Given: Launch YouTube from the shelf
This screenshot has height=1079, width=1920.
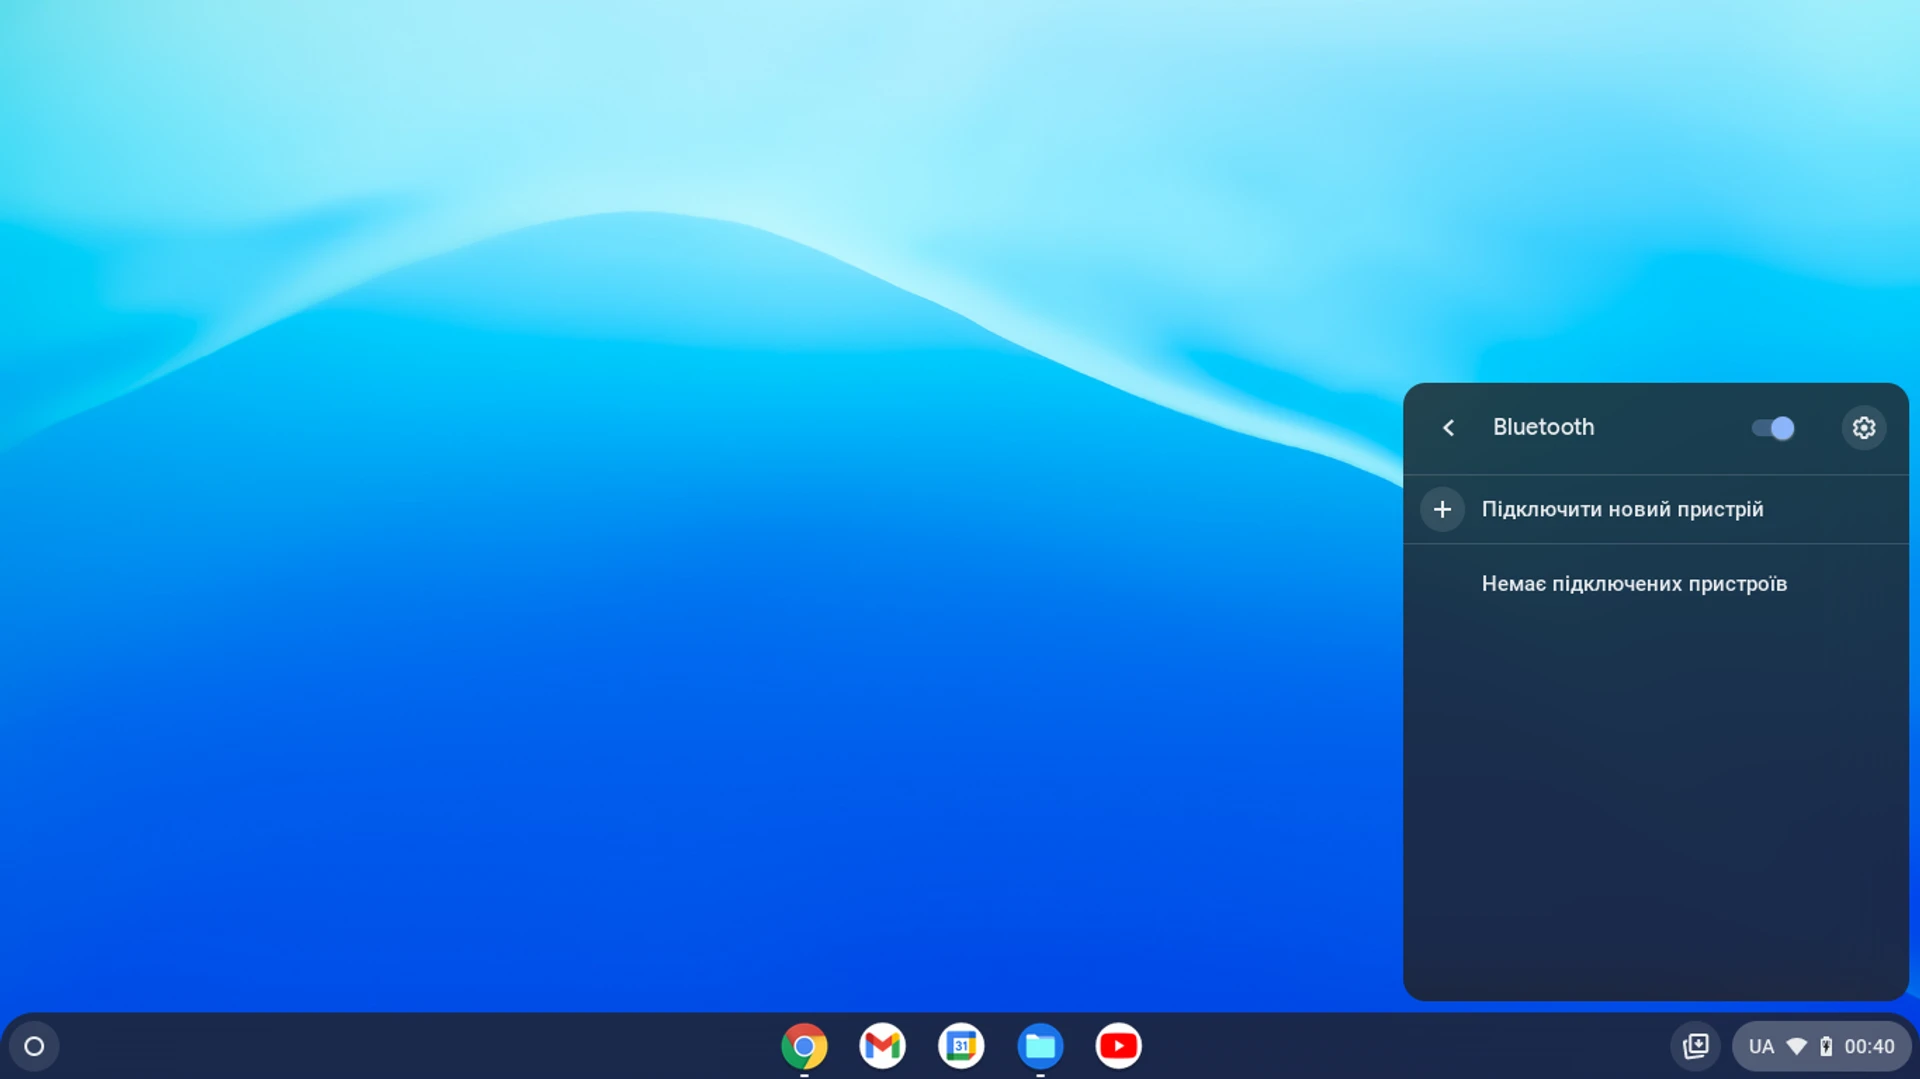Looking at the screenshot, I should 1118,1046.
